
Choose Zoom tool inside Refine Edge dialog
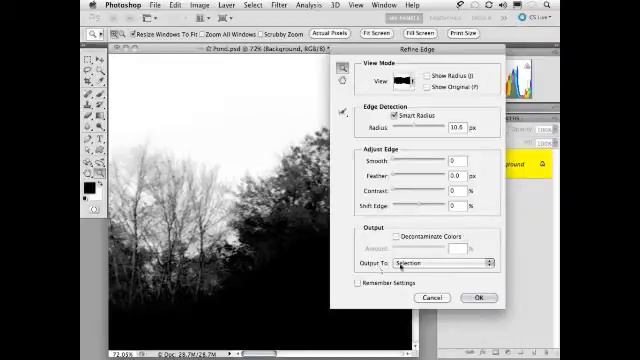(342, 68)
